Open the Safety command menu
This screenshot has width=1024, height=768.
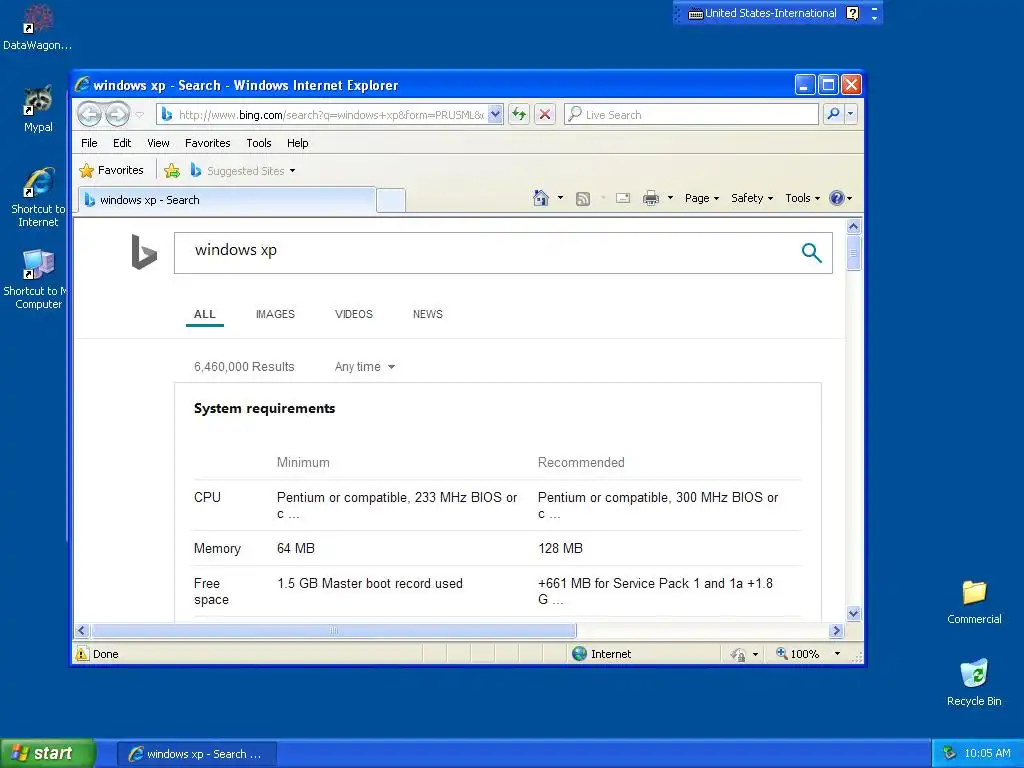[x=752, y=198]
